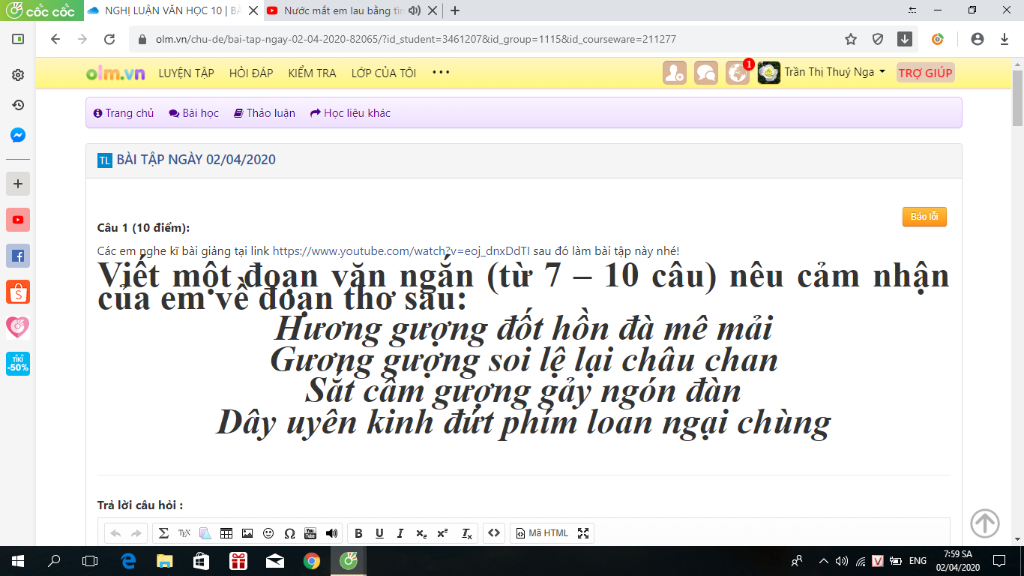Insert audio using the speaker icon
The width and height of the screenshot is (1024, 576).
[331, 534]
